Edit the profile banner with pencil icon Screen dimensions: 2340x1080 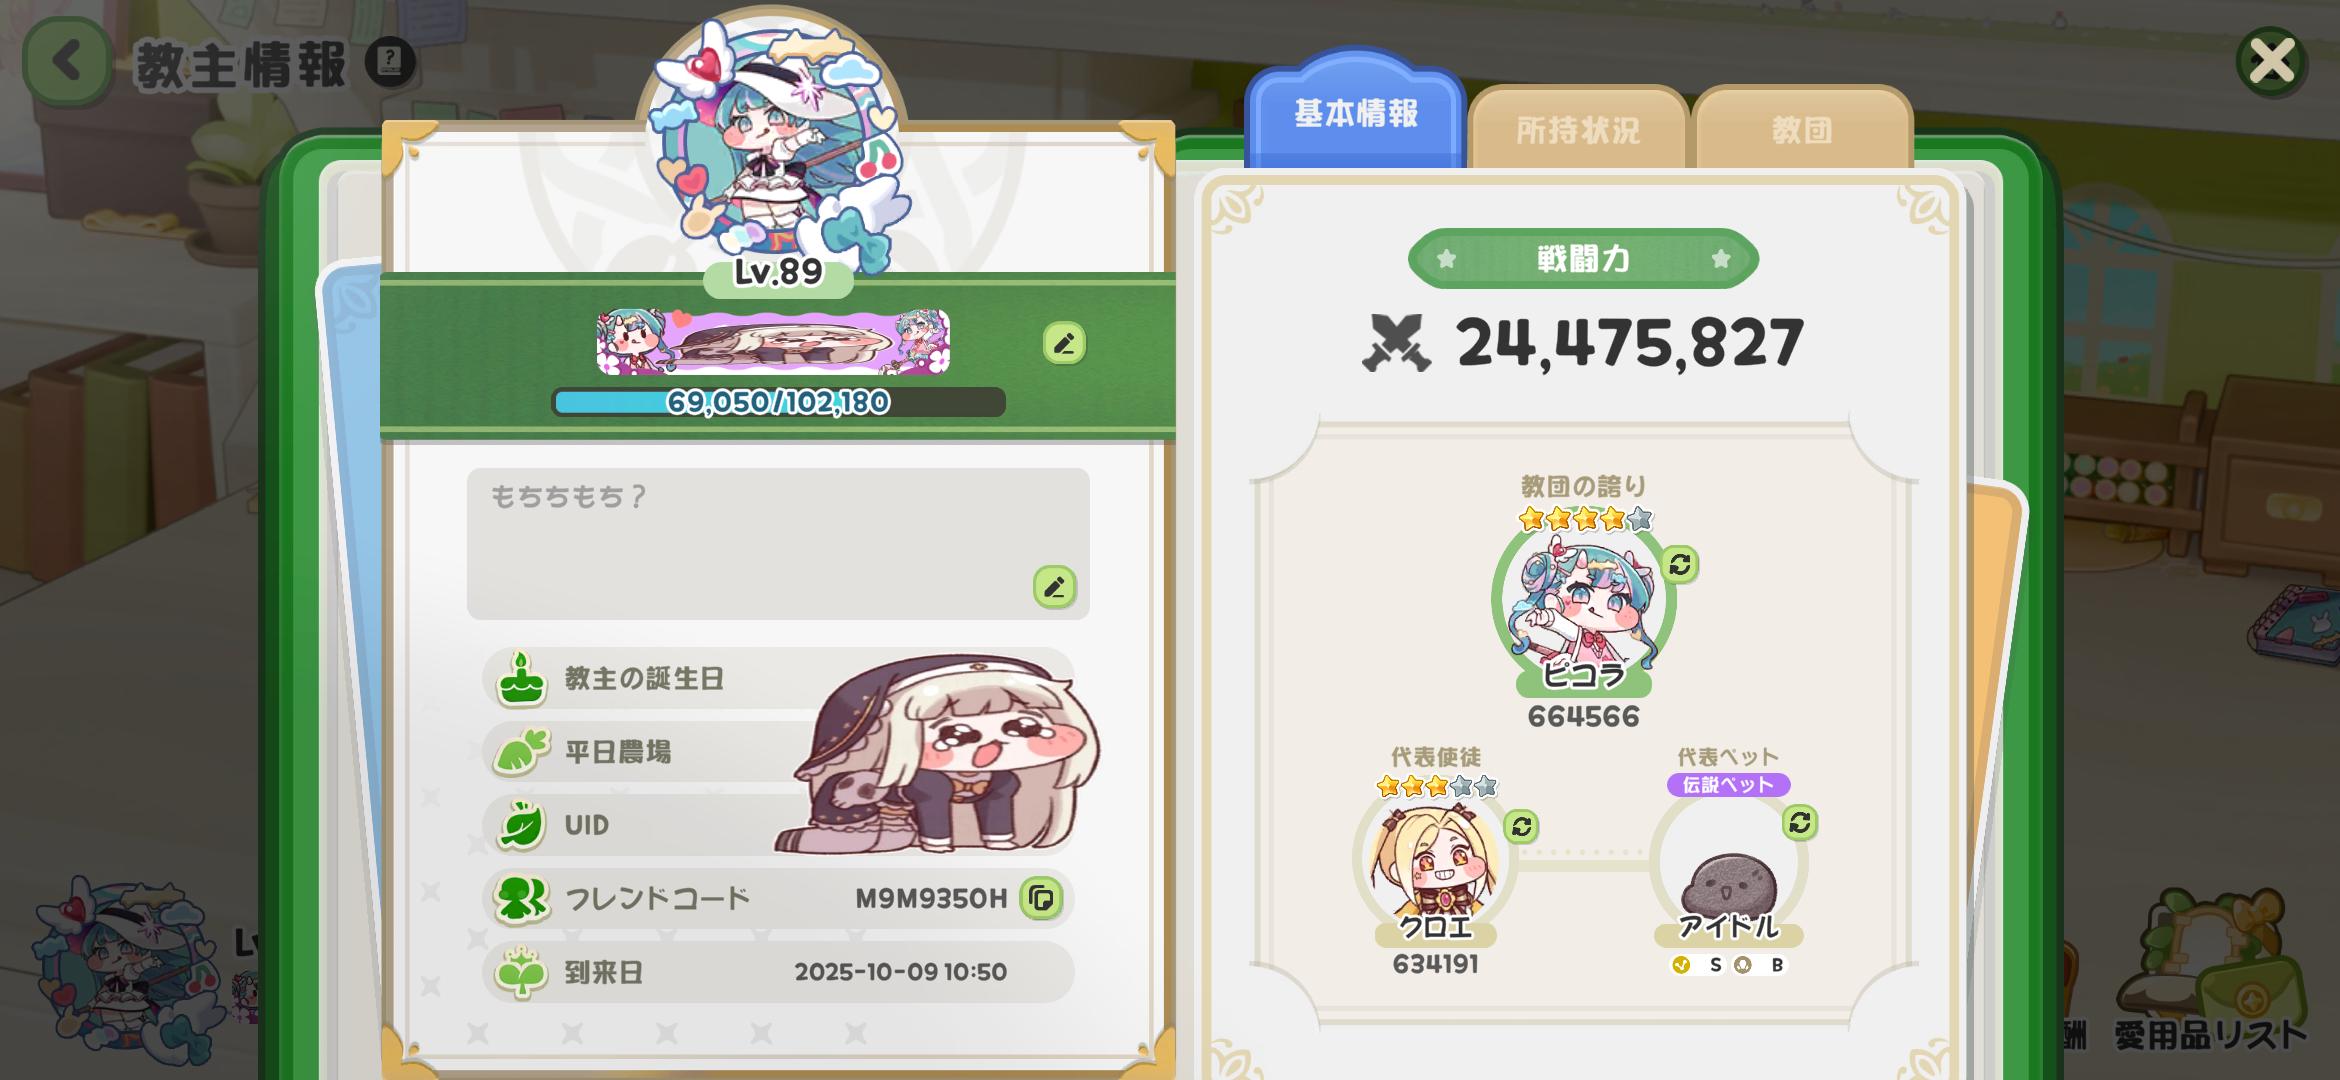[x=1064, y=343]
